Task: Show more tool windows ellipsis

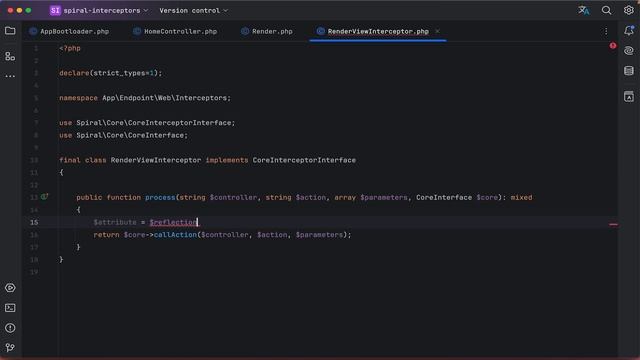Action: (10, 76)
